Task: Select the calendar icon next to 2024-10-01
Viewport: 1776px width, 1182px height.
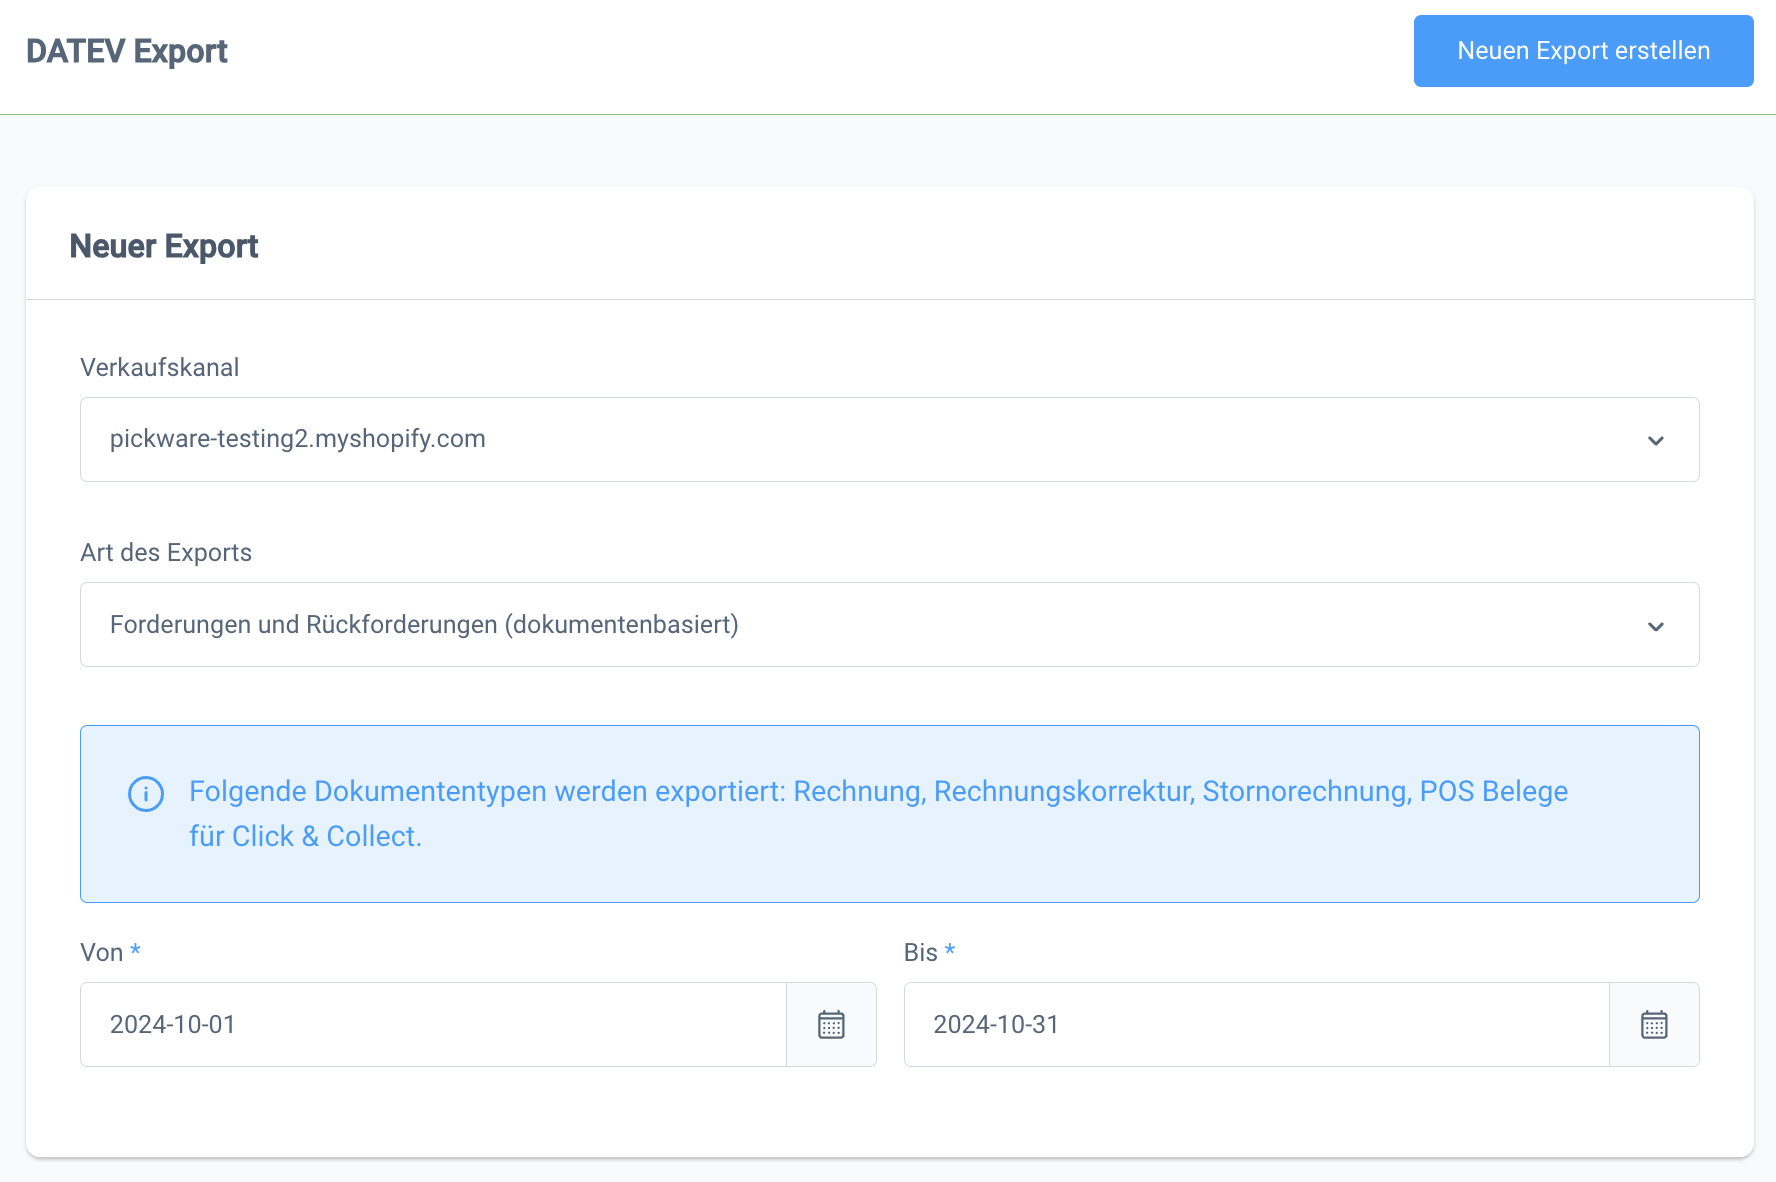Action: tap(831, 1024)
